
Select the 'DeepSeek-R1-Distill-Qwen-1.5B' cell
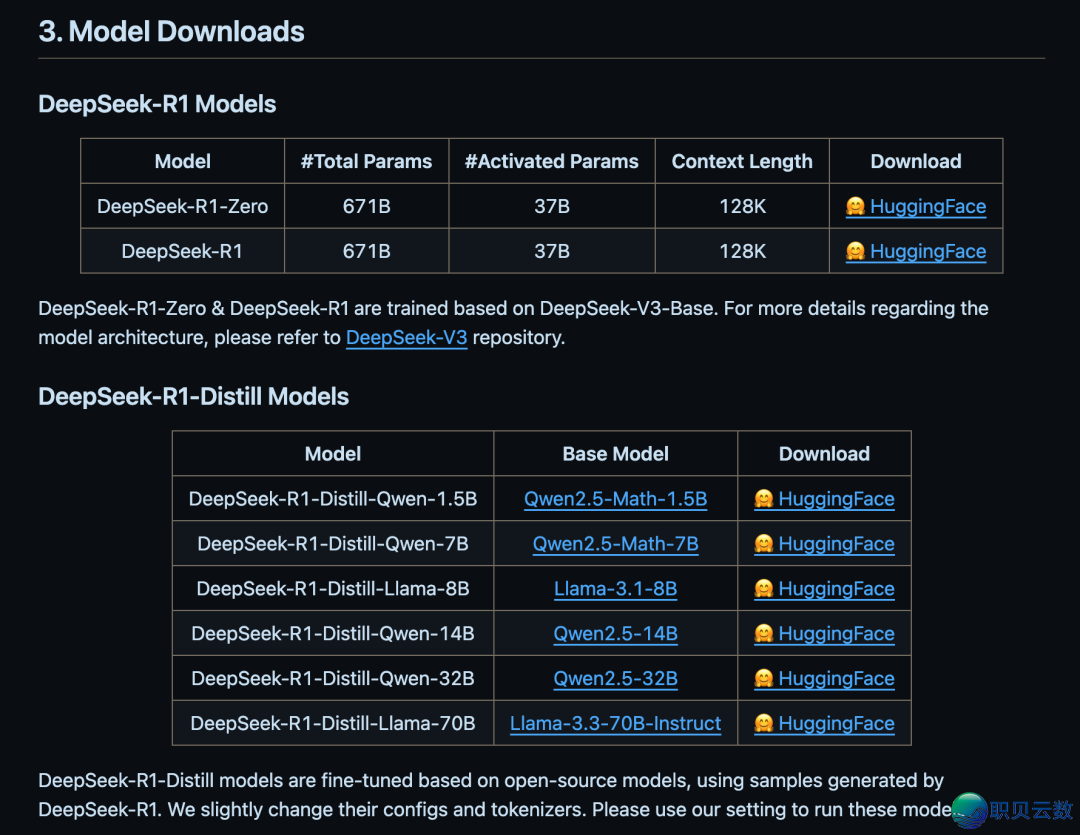[x=333, y=499]
